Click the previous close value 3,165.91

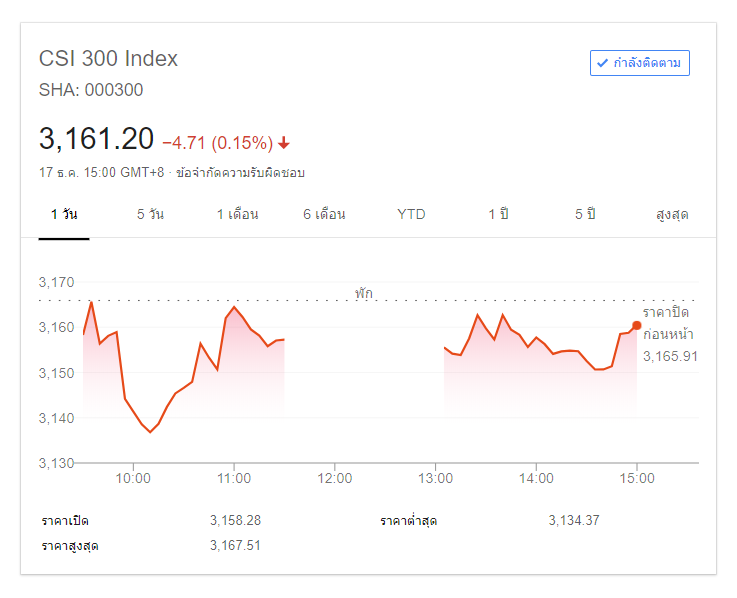coord(670,356)
